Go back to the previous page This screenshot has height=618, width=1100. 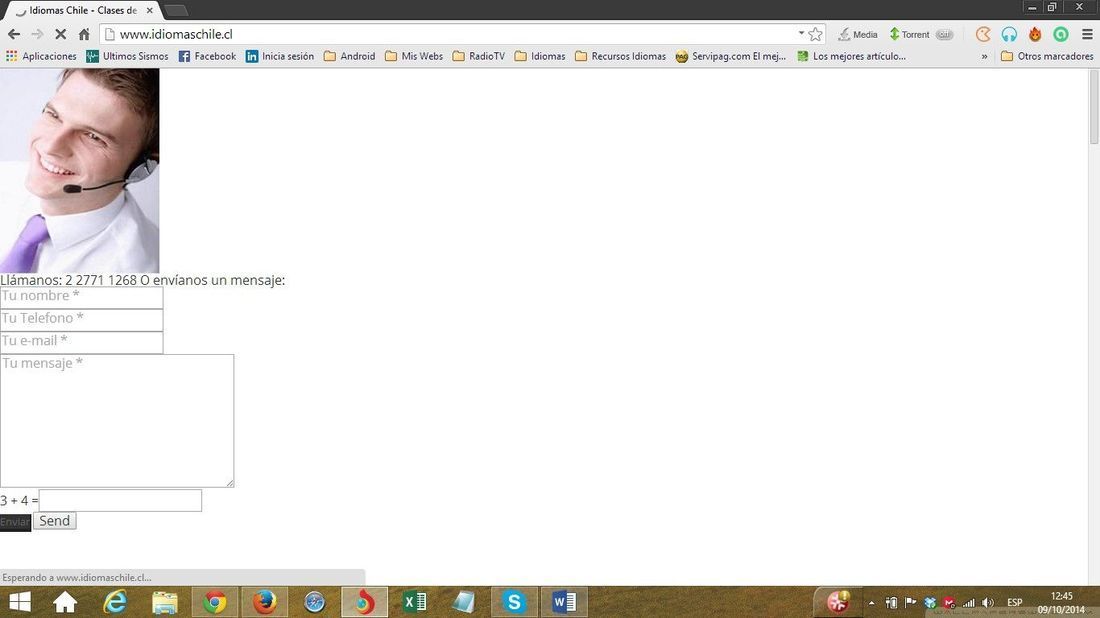tap(14, 34)
